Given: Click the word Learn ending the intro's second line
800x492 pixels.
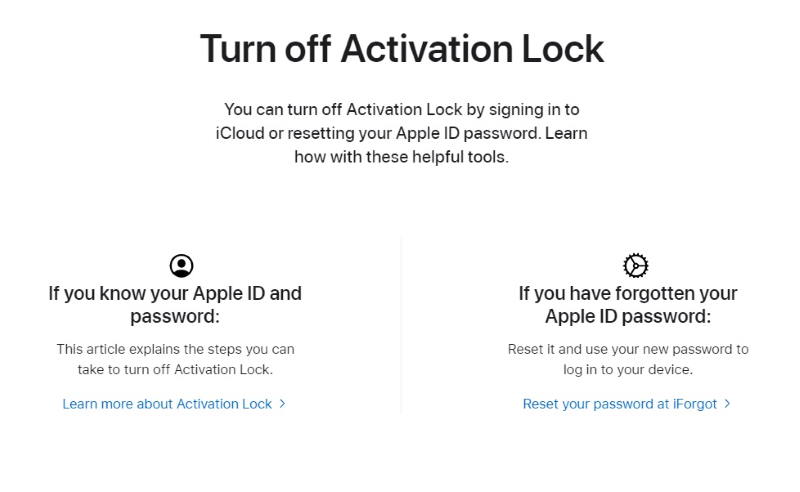Looking at the screenshot, I should coord(566,133).
